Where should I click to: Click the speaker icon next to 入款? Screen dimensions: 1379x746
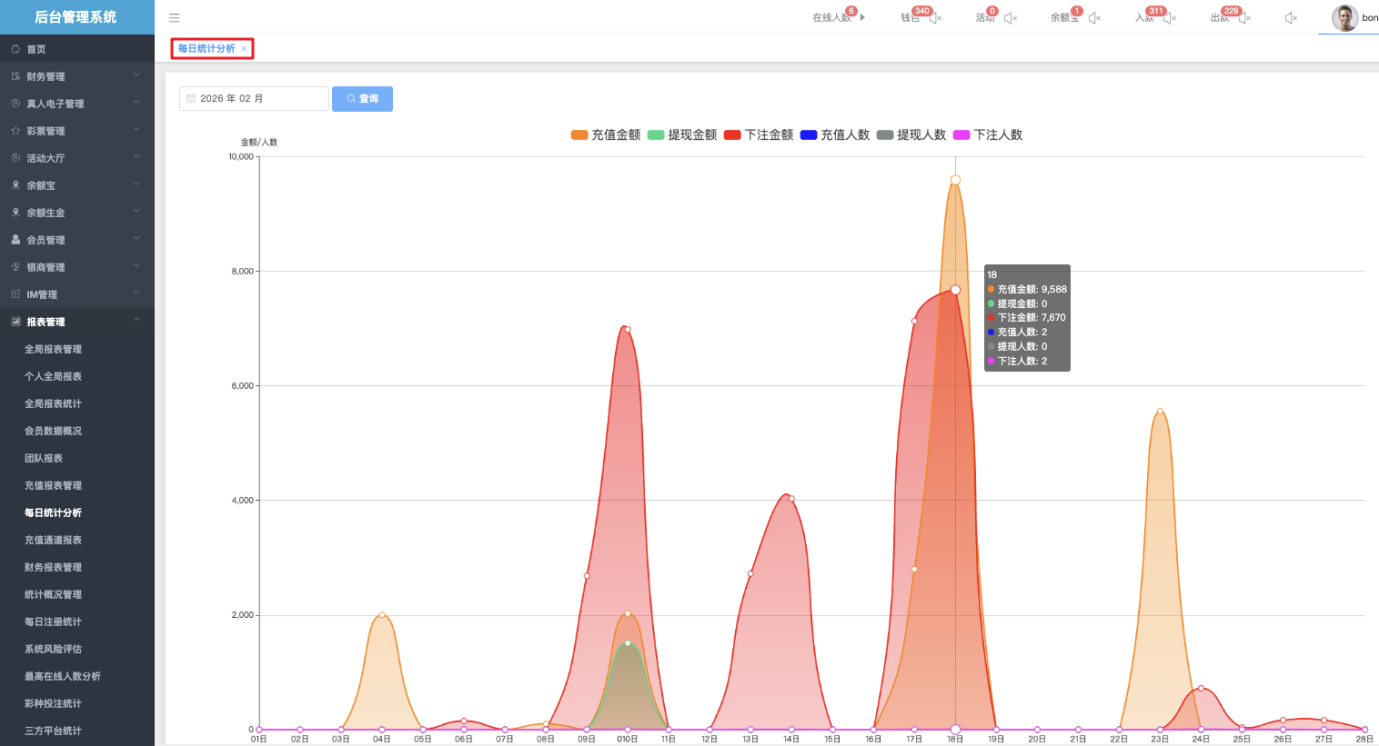pyautogui.click(x=1169, y=18)
